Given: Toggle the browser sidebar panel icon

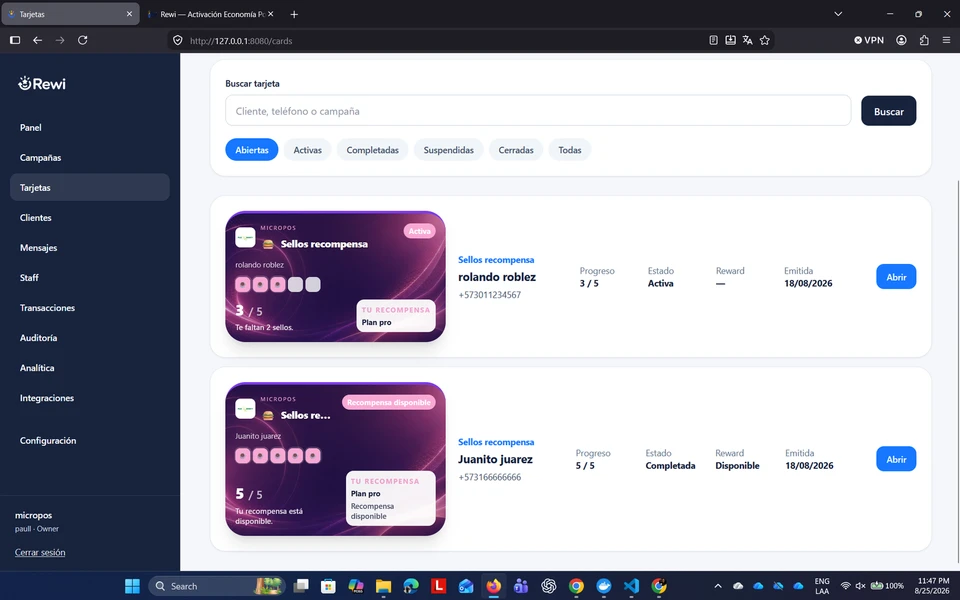Looking at the screenshot, I should click(x=15, y=40).
